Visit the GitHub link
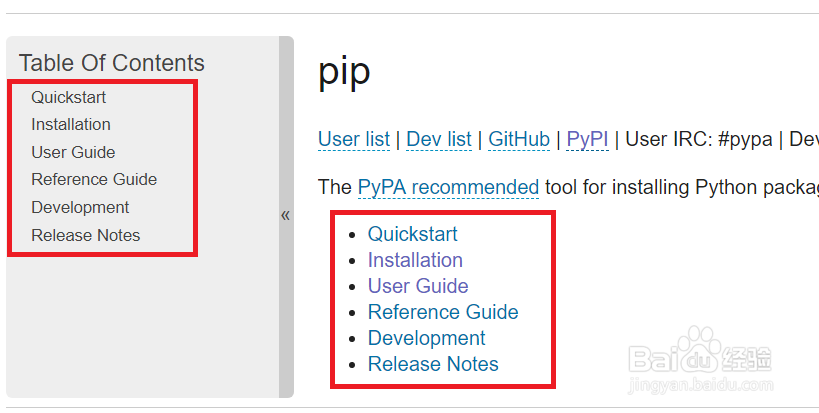 (518, 139)
